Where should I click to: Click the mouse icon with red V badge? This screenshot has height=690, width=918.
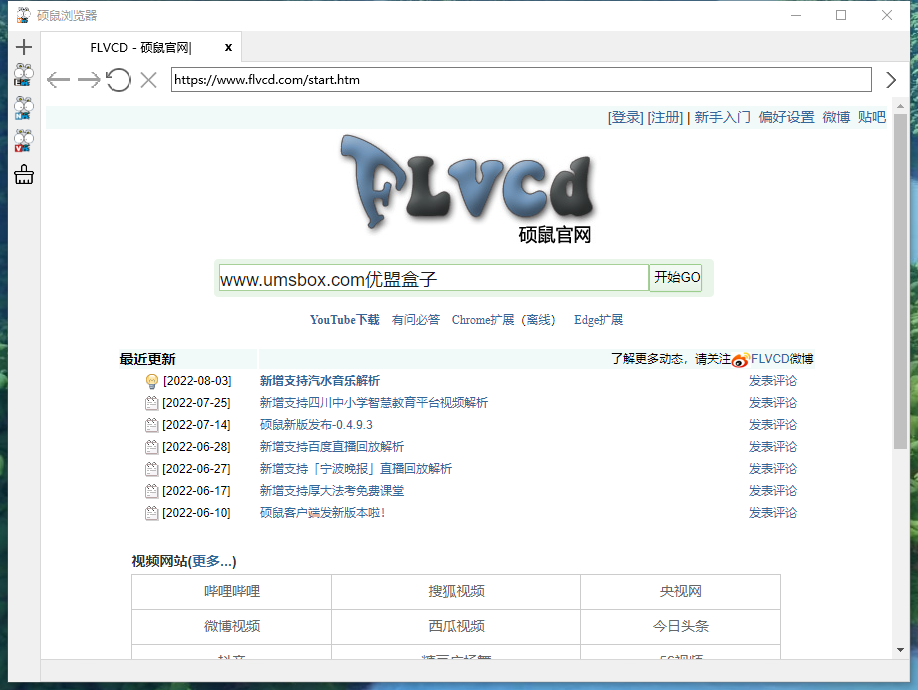(x=24, y=141)
